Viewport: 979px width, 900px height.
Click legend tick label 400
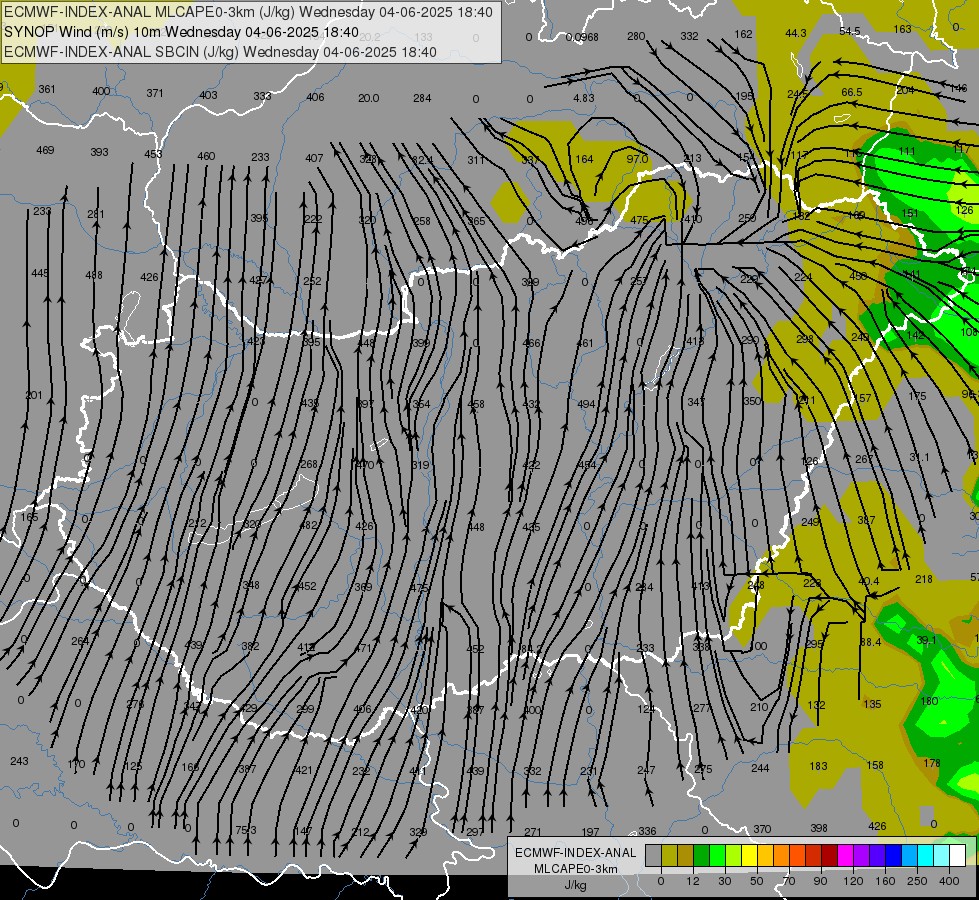(949, 881)
